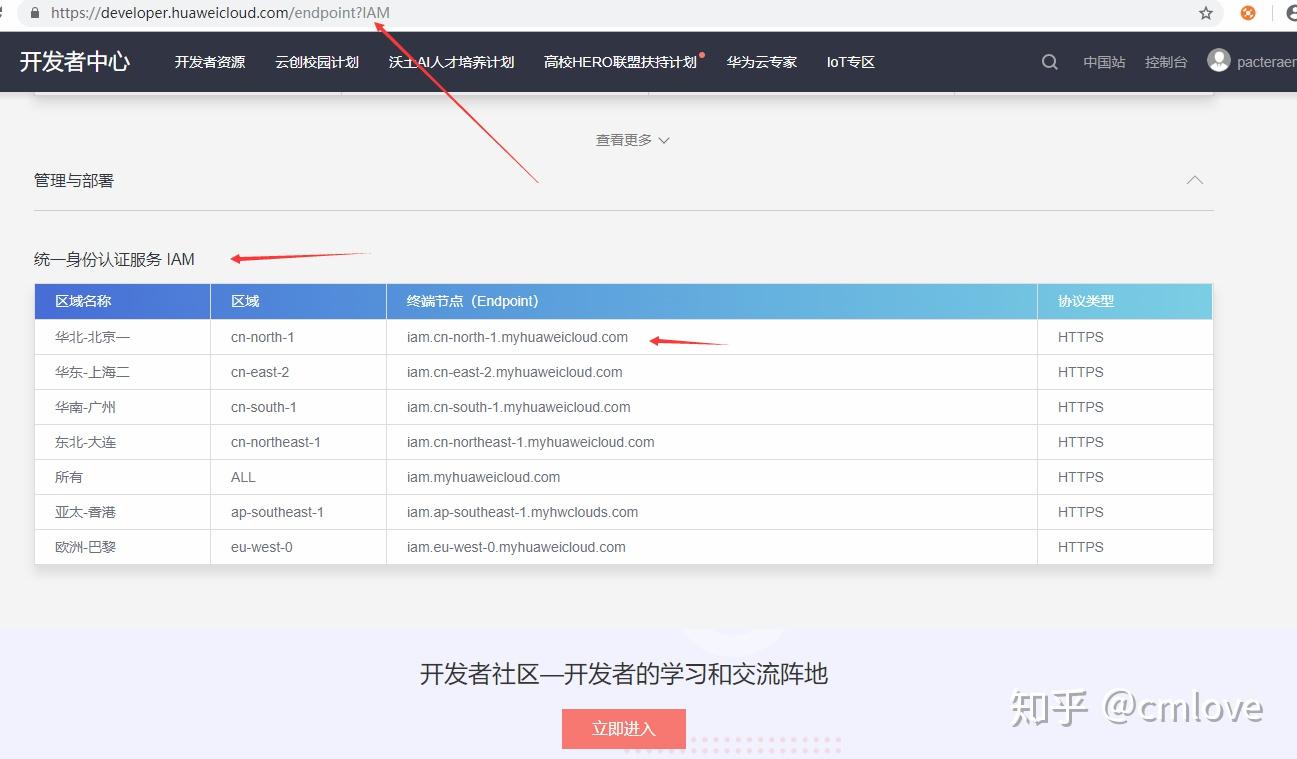Open pacterae account name

tap(1266, 62)
